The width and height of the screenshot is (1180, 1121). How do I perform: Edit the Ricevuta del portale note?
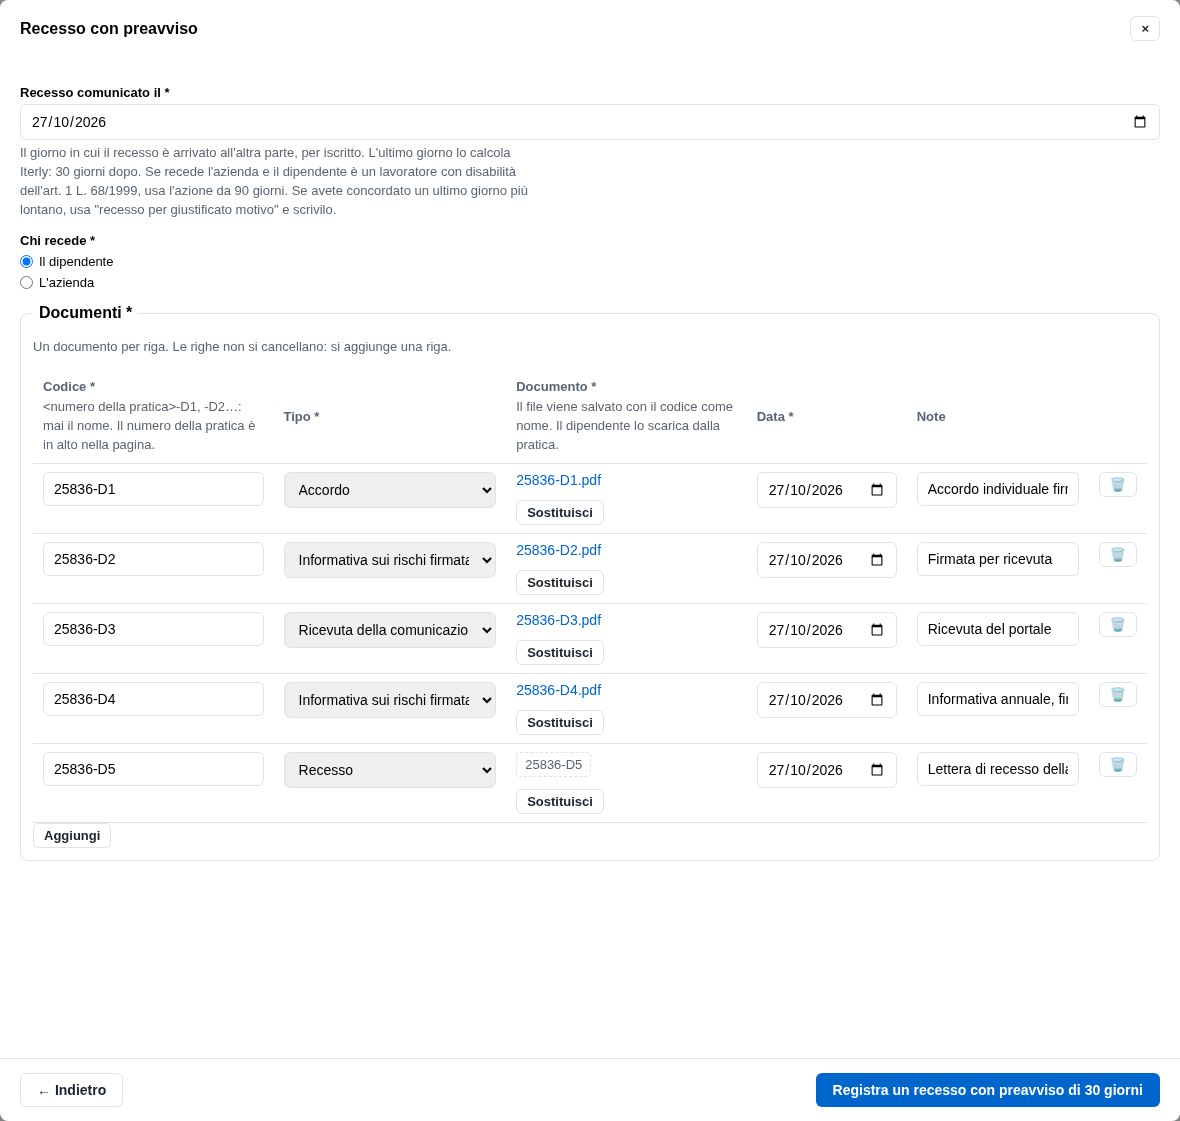998,629
